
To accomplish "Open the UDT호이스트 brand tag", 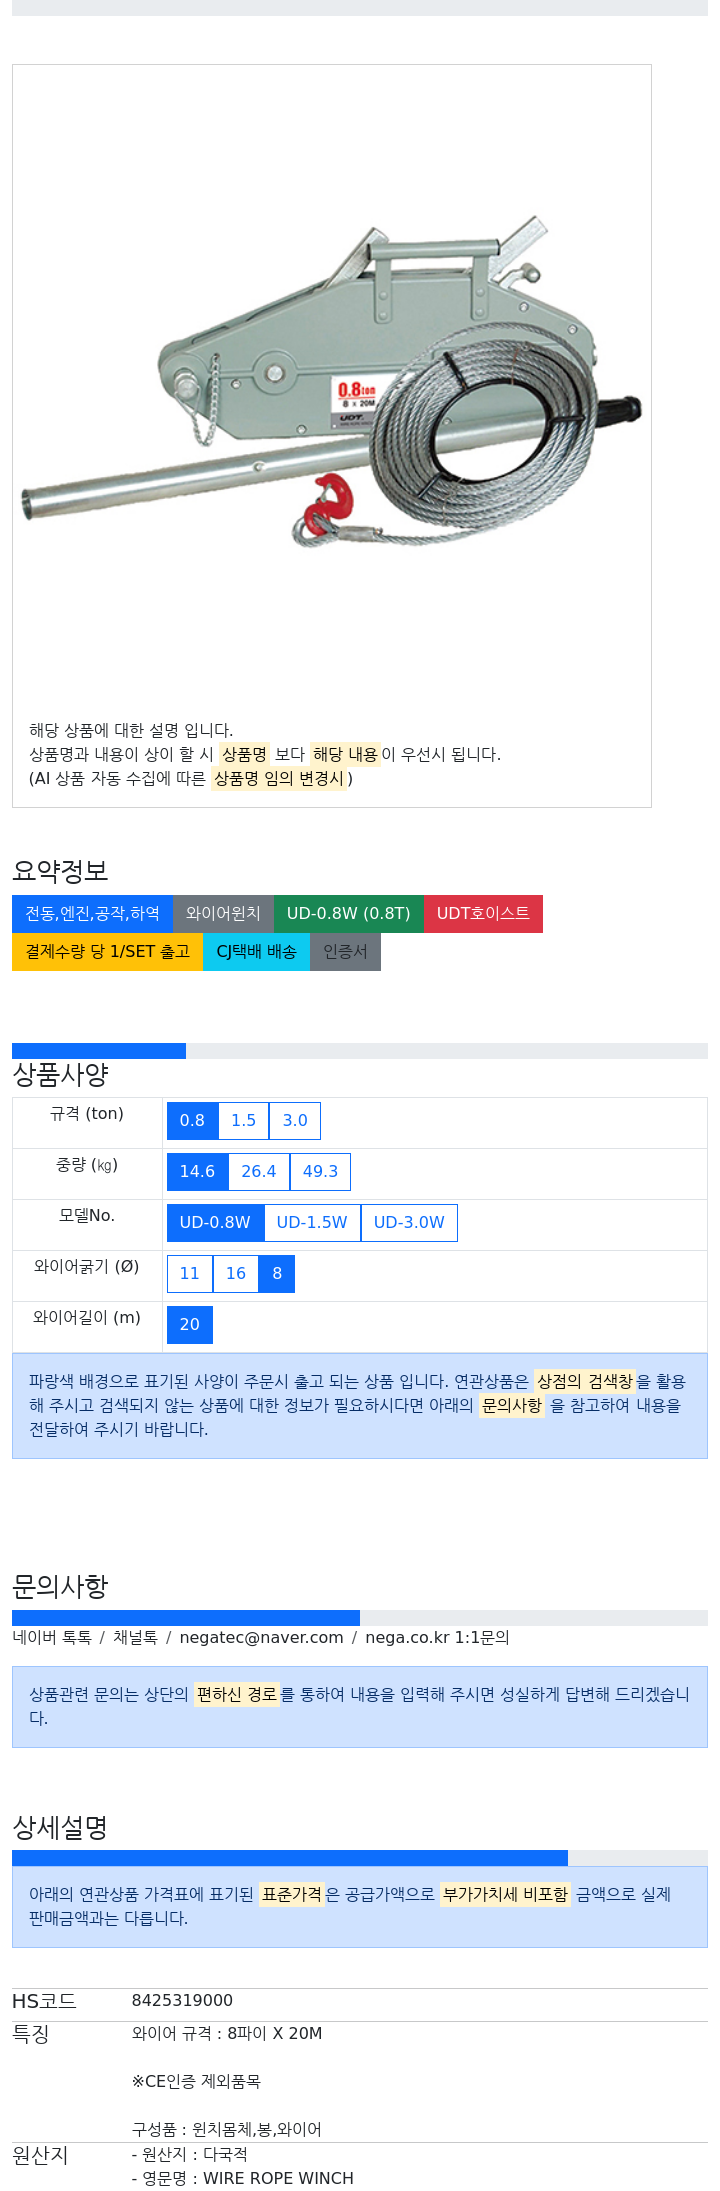I will coord(483,914).
